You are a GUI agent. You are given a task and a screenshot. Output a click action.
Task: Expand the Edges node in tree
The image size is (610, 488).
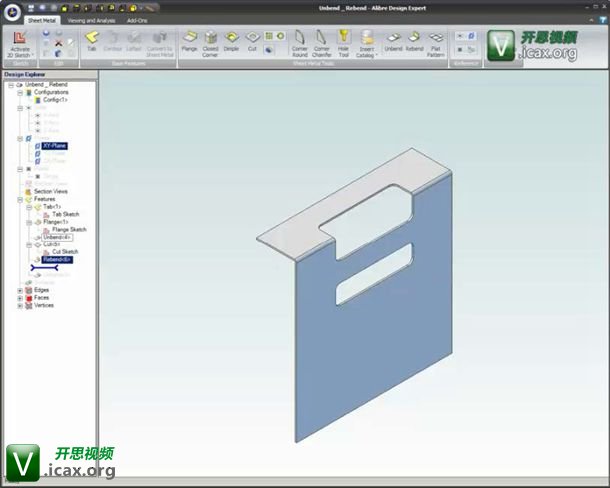tap(20, 290)
